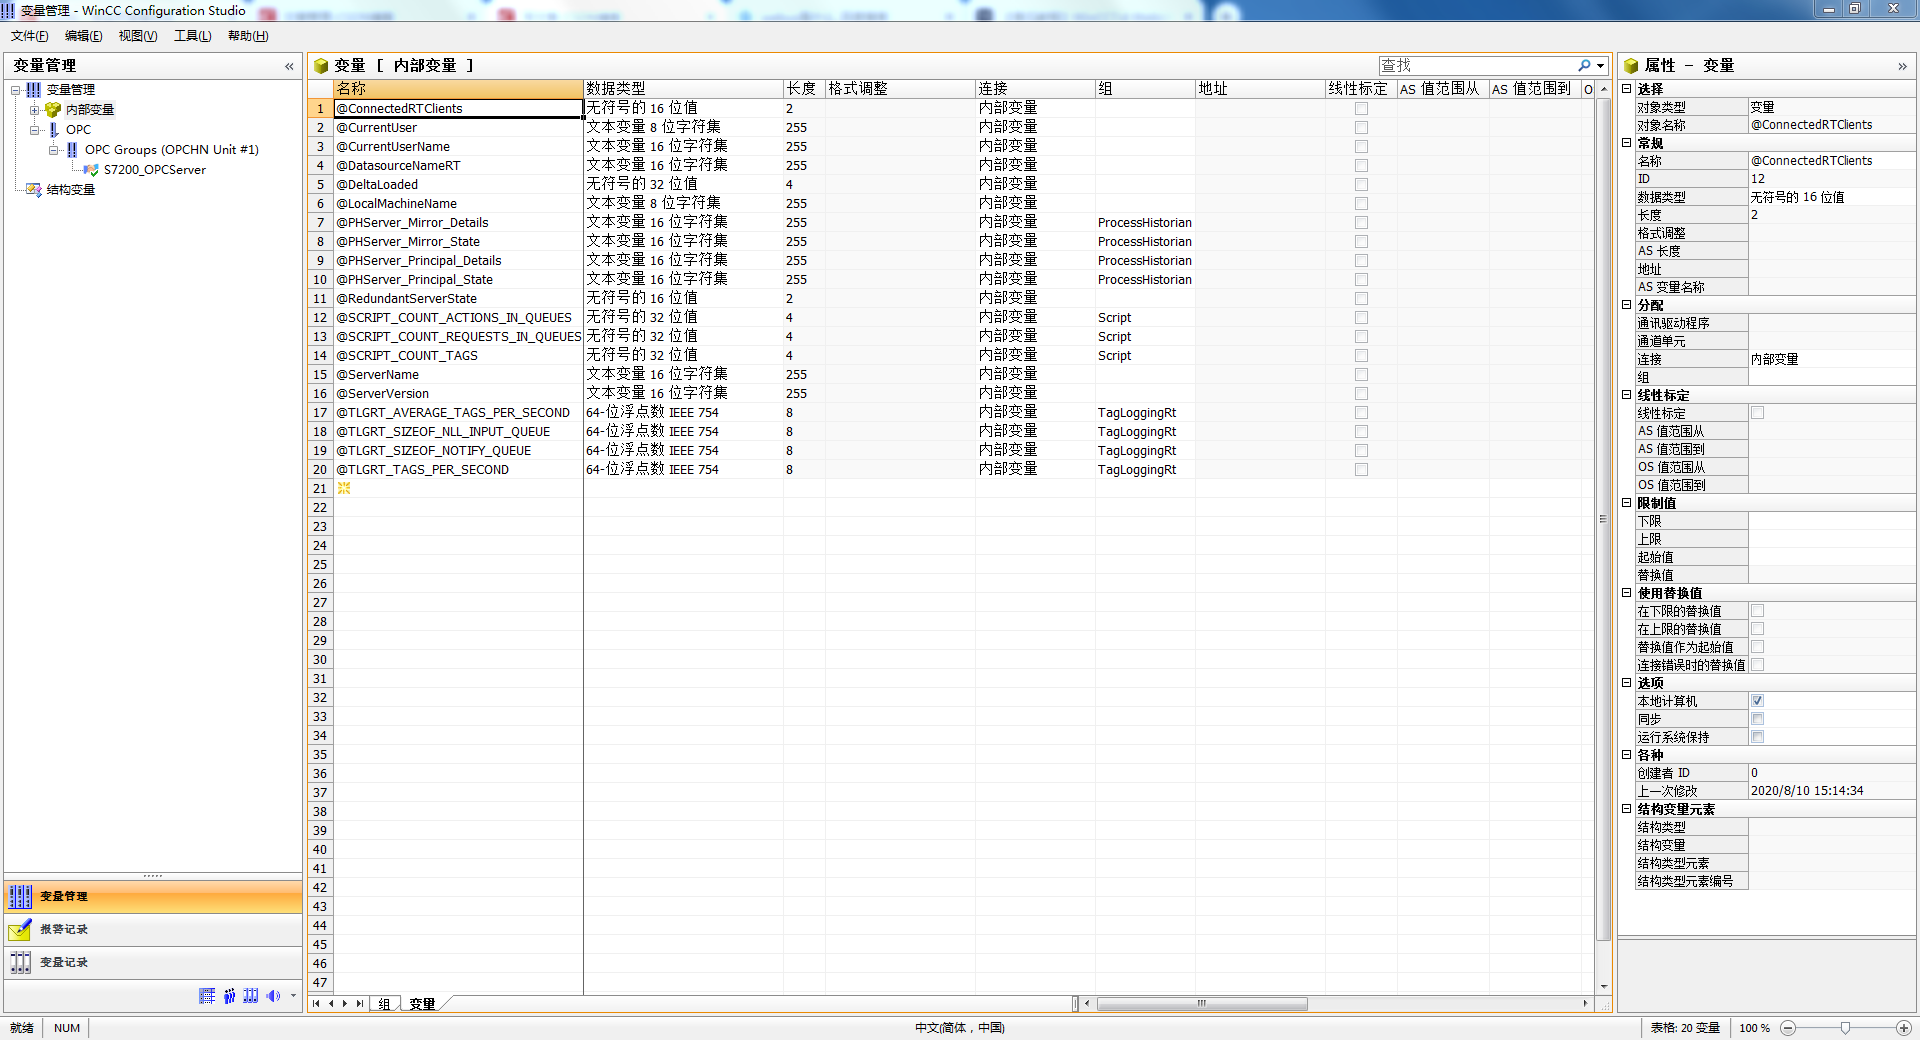Image resolution: width=1920 pixels, height=1040 pixels.
Task: Select OPC Groups (OPCHN Unit #1) node
Action: 171,150
